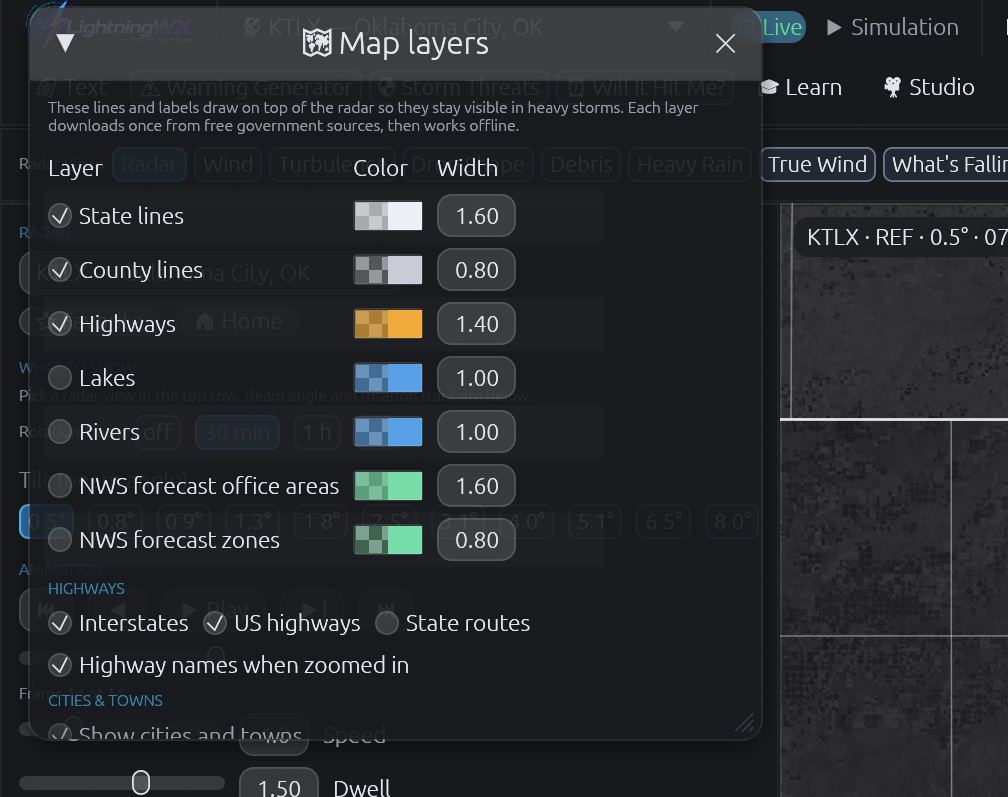
Task: Uncheck the Interstates checkbox
Action: click(60, 623)
